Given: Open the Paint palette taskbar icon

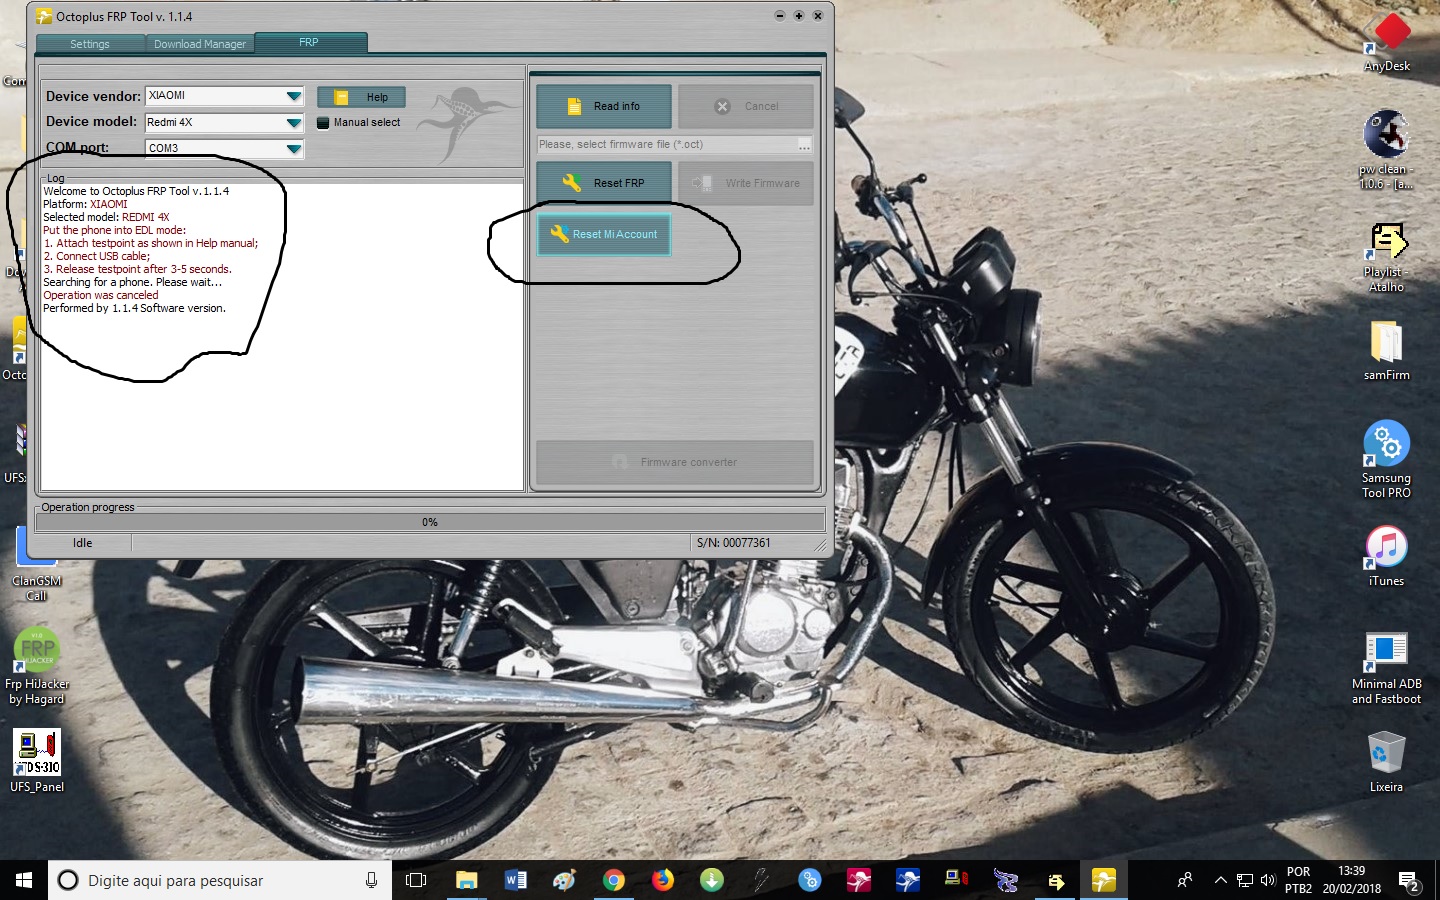Looking at the screenshot, I should tap(565, 880).
